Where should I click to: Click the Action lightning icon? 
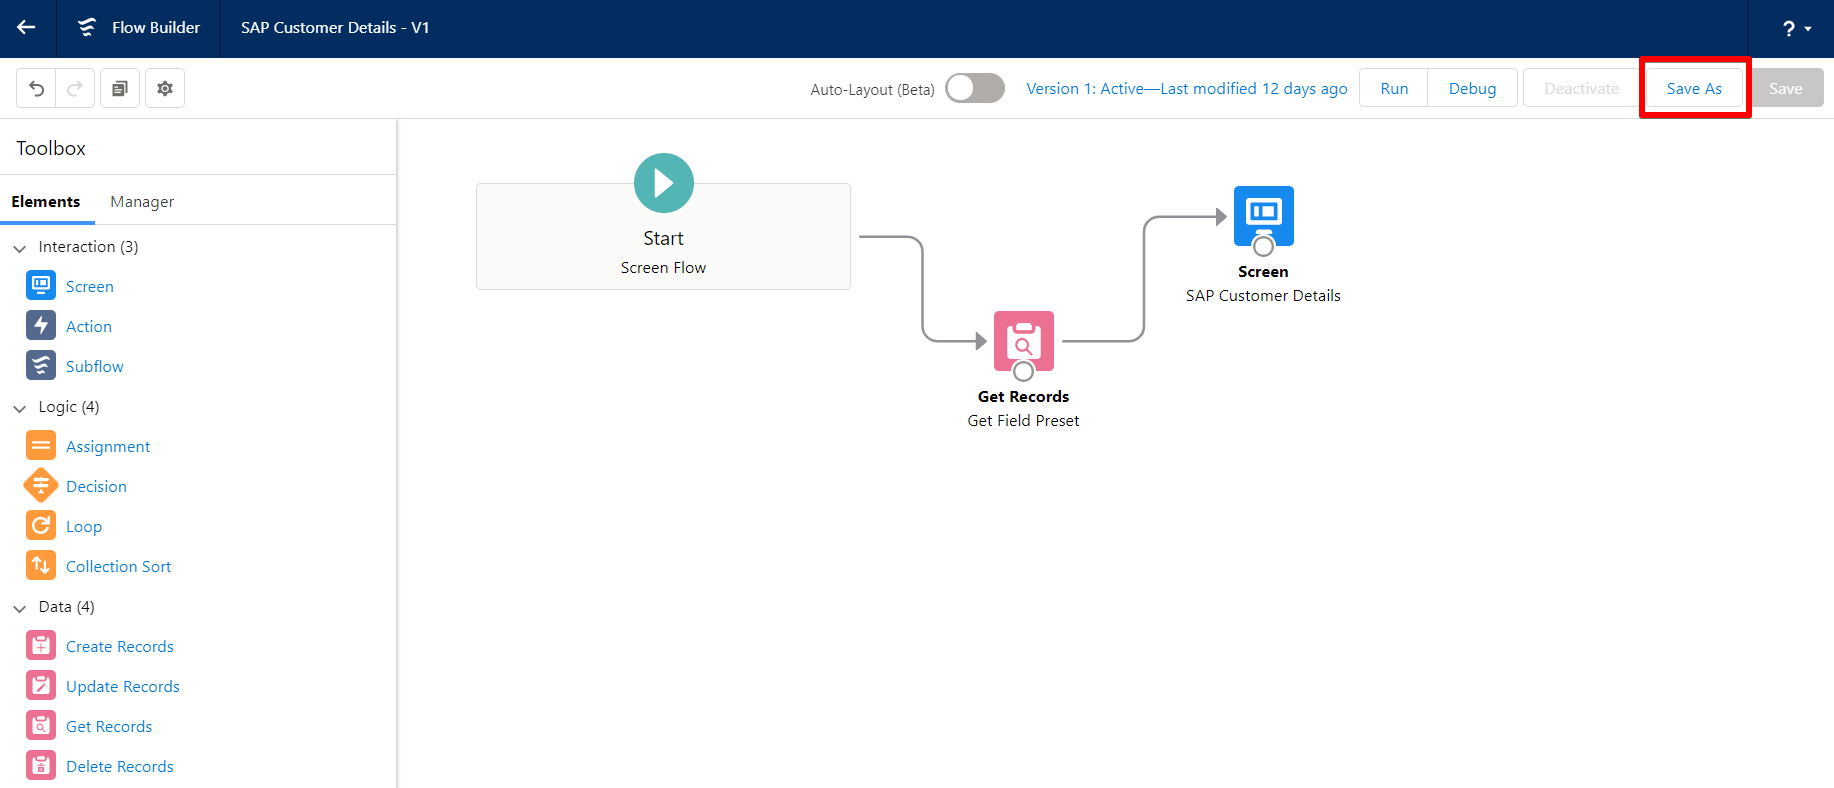pos(41,325)
